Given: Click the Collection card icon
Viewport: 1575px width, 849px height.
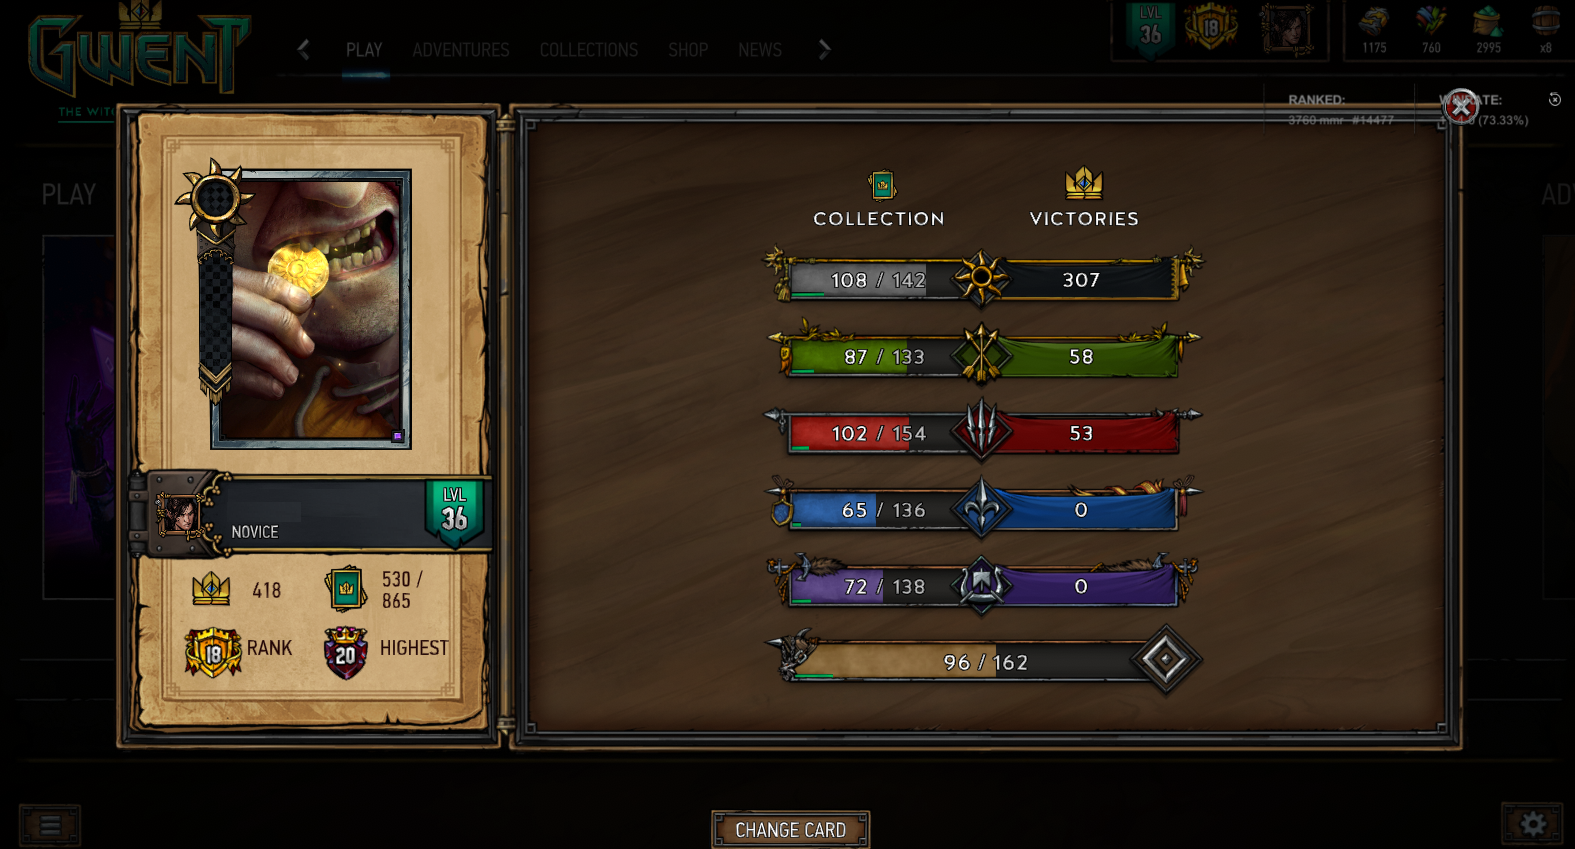Looking at the screenshot, I should 882,185.
